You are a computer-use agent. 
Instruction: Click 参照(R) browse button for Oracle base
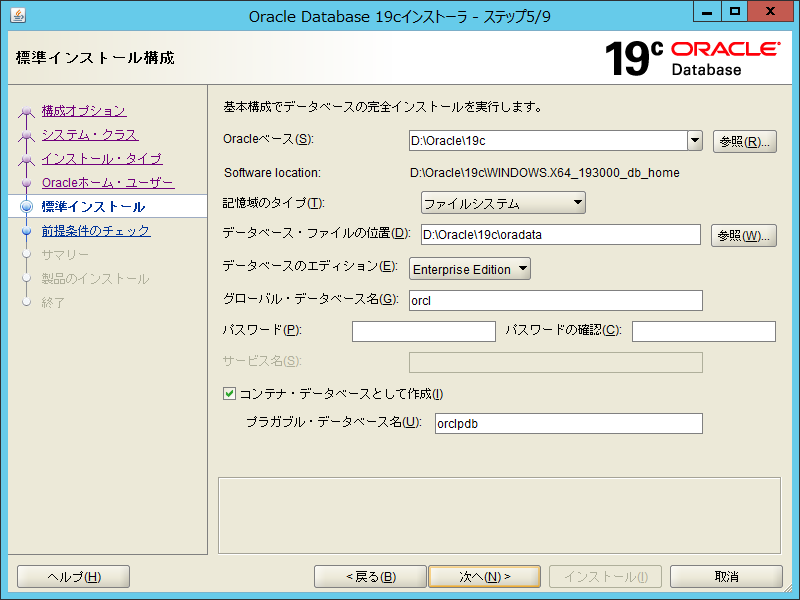click(x=744, y=142)
